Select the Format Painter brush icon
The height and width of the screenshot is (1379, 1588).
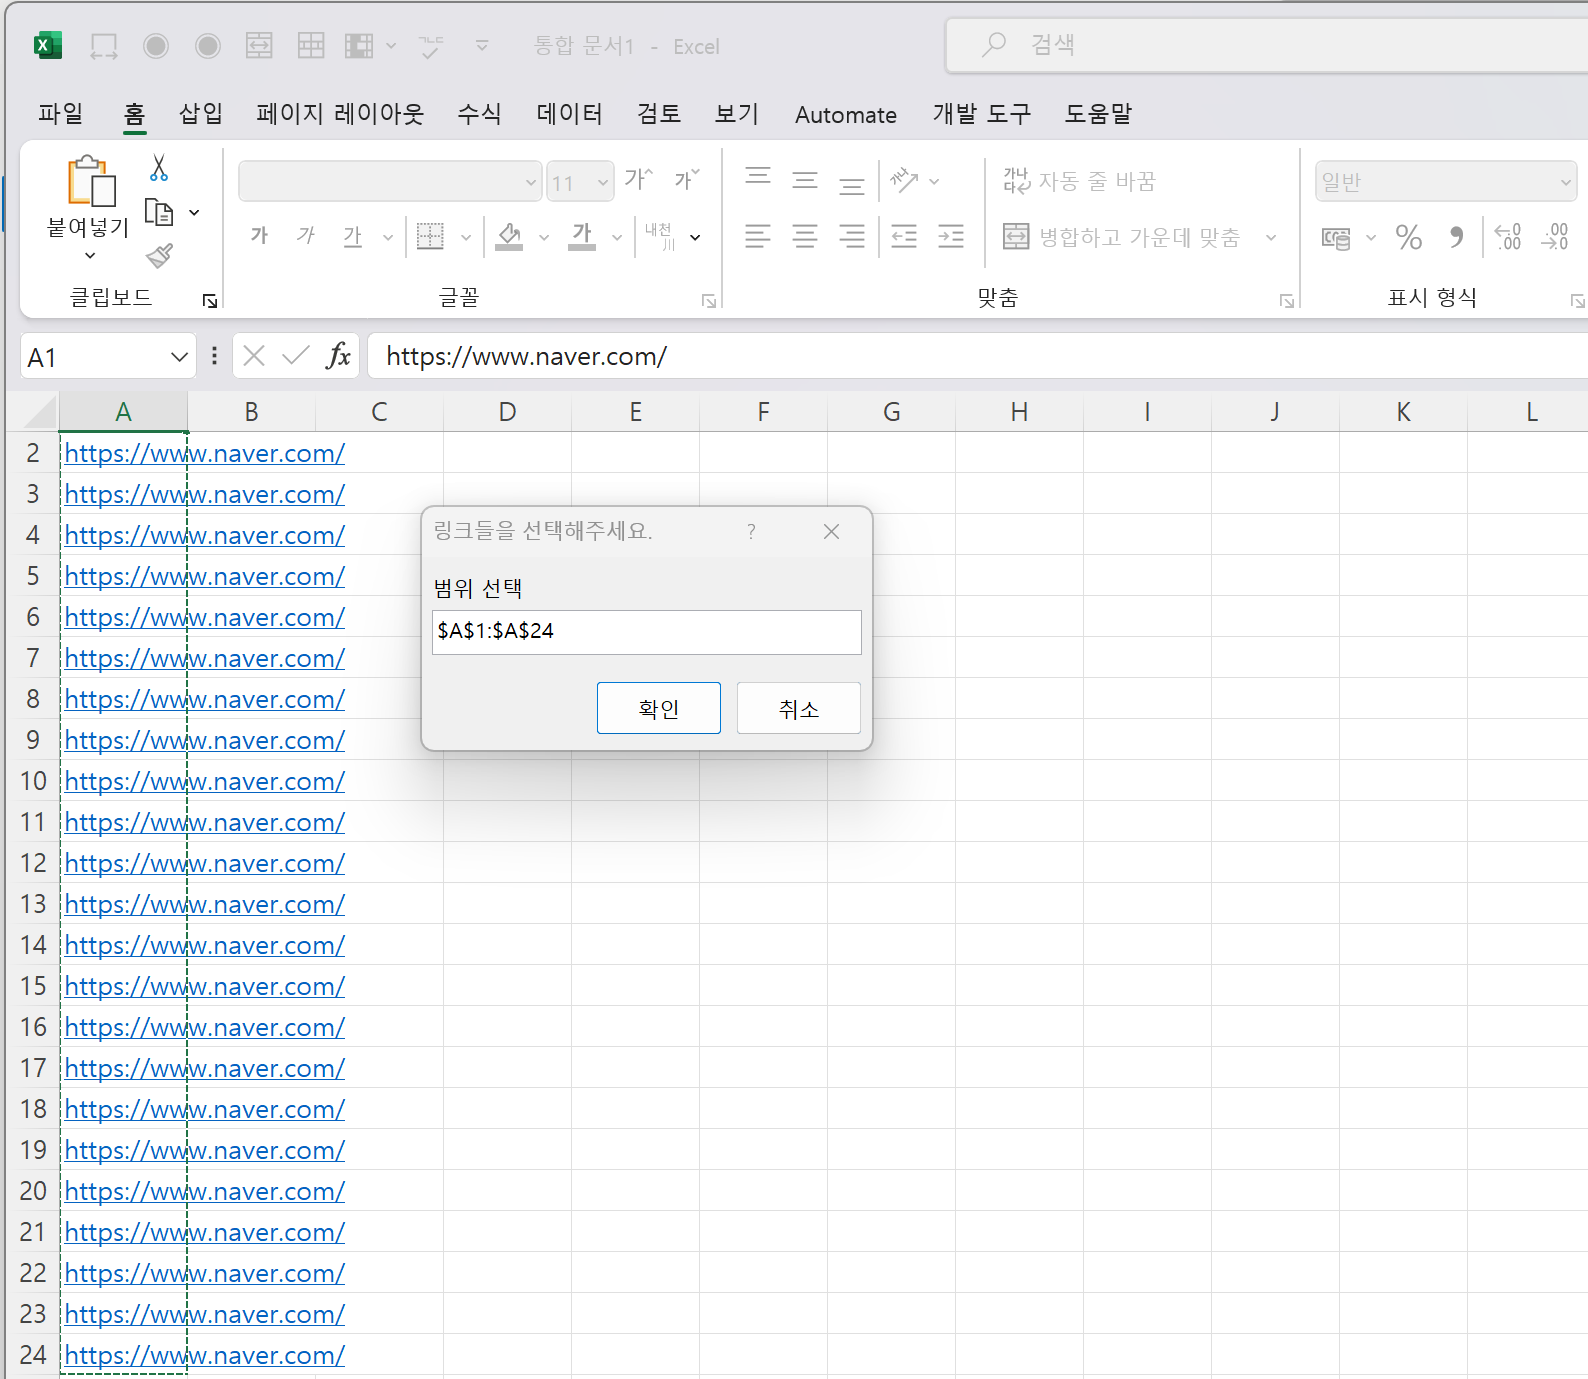159,256
